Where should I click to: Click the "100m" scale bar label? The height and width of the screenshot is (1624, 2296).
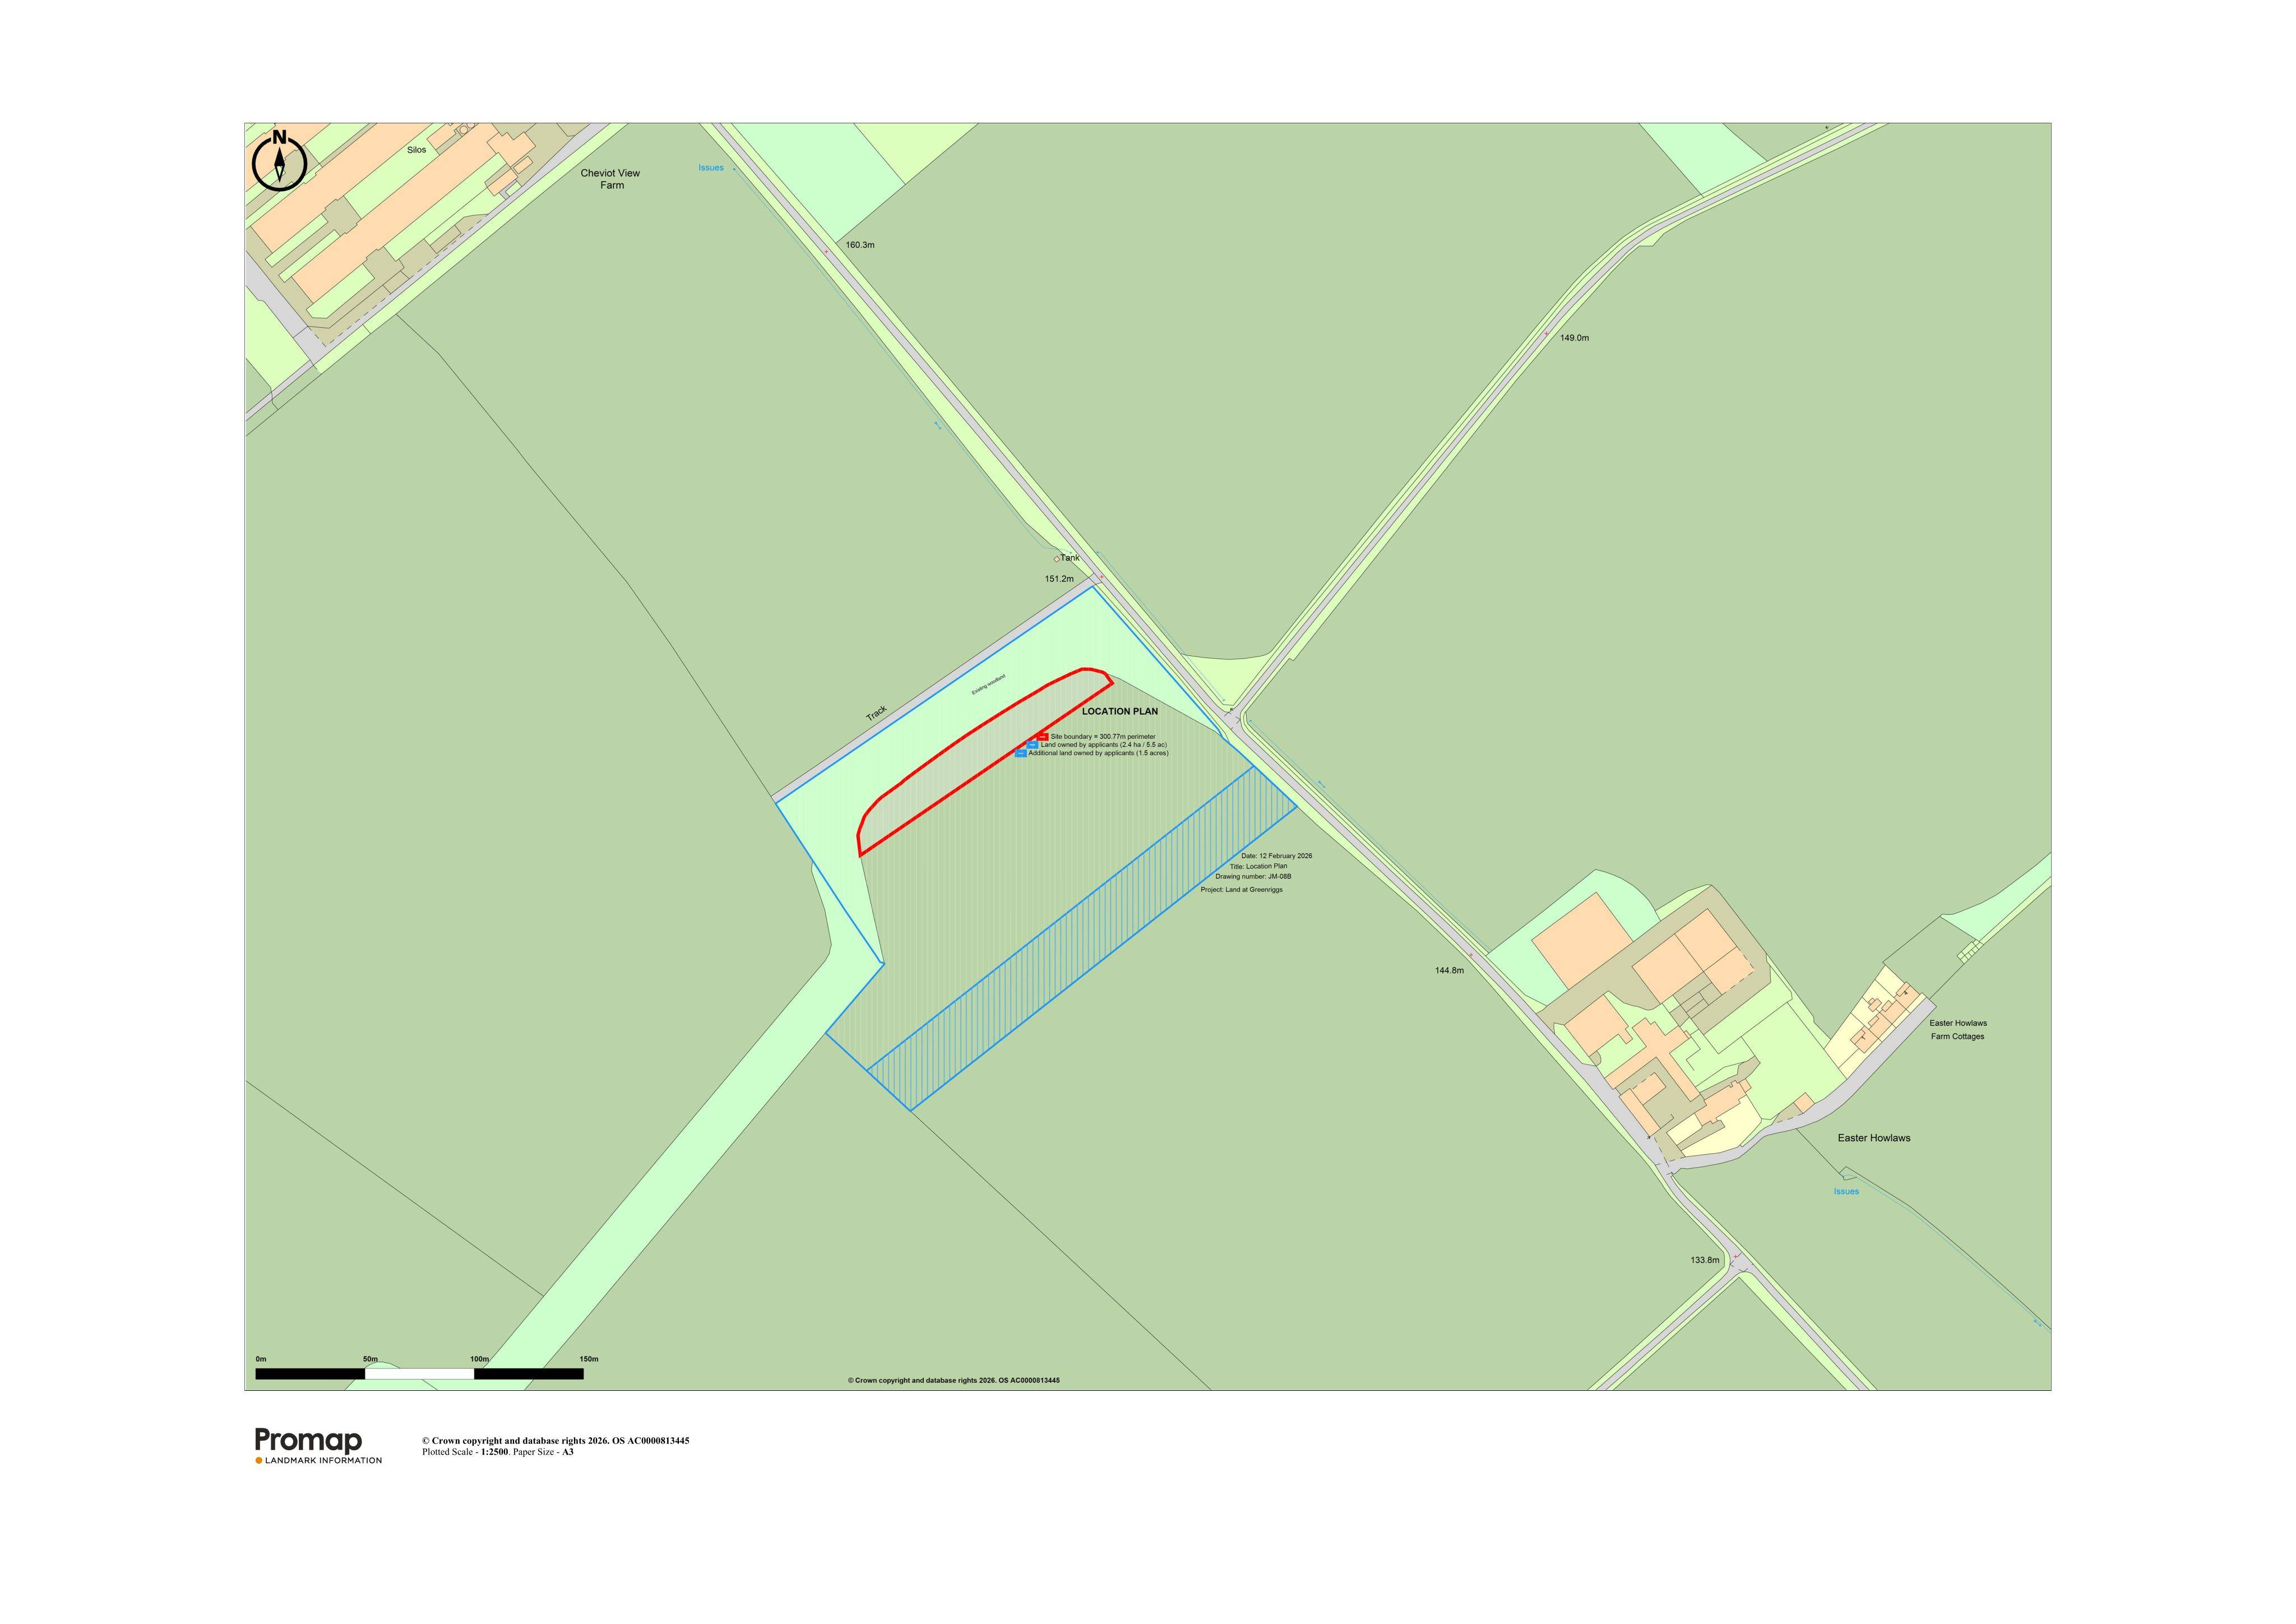480,1360
